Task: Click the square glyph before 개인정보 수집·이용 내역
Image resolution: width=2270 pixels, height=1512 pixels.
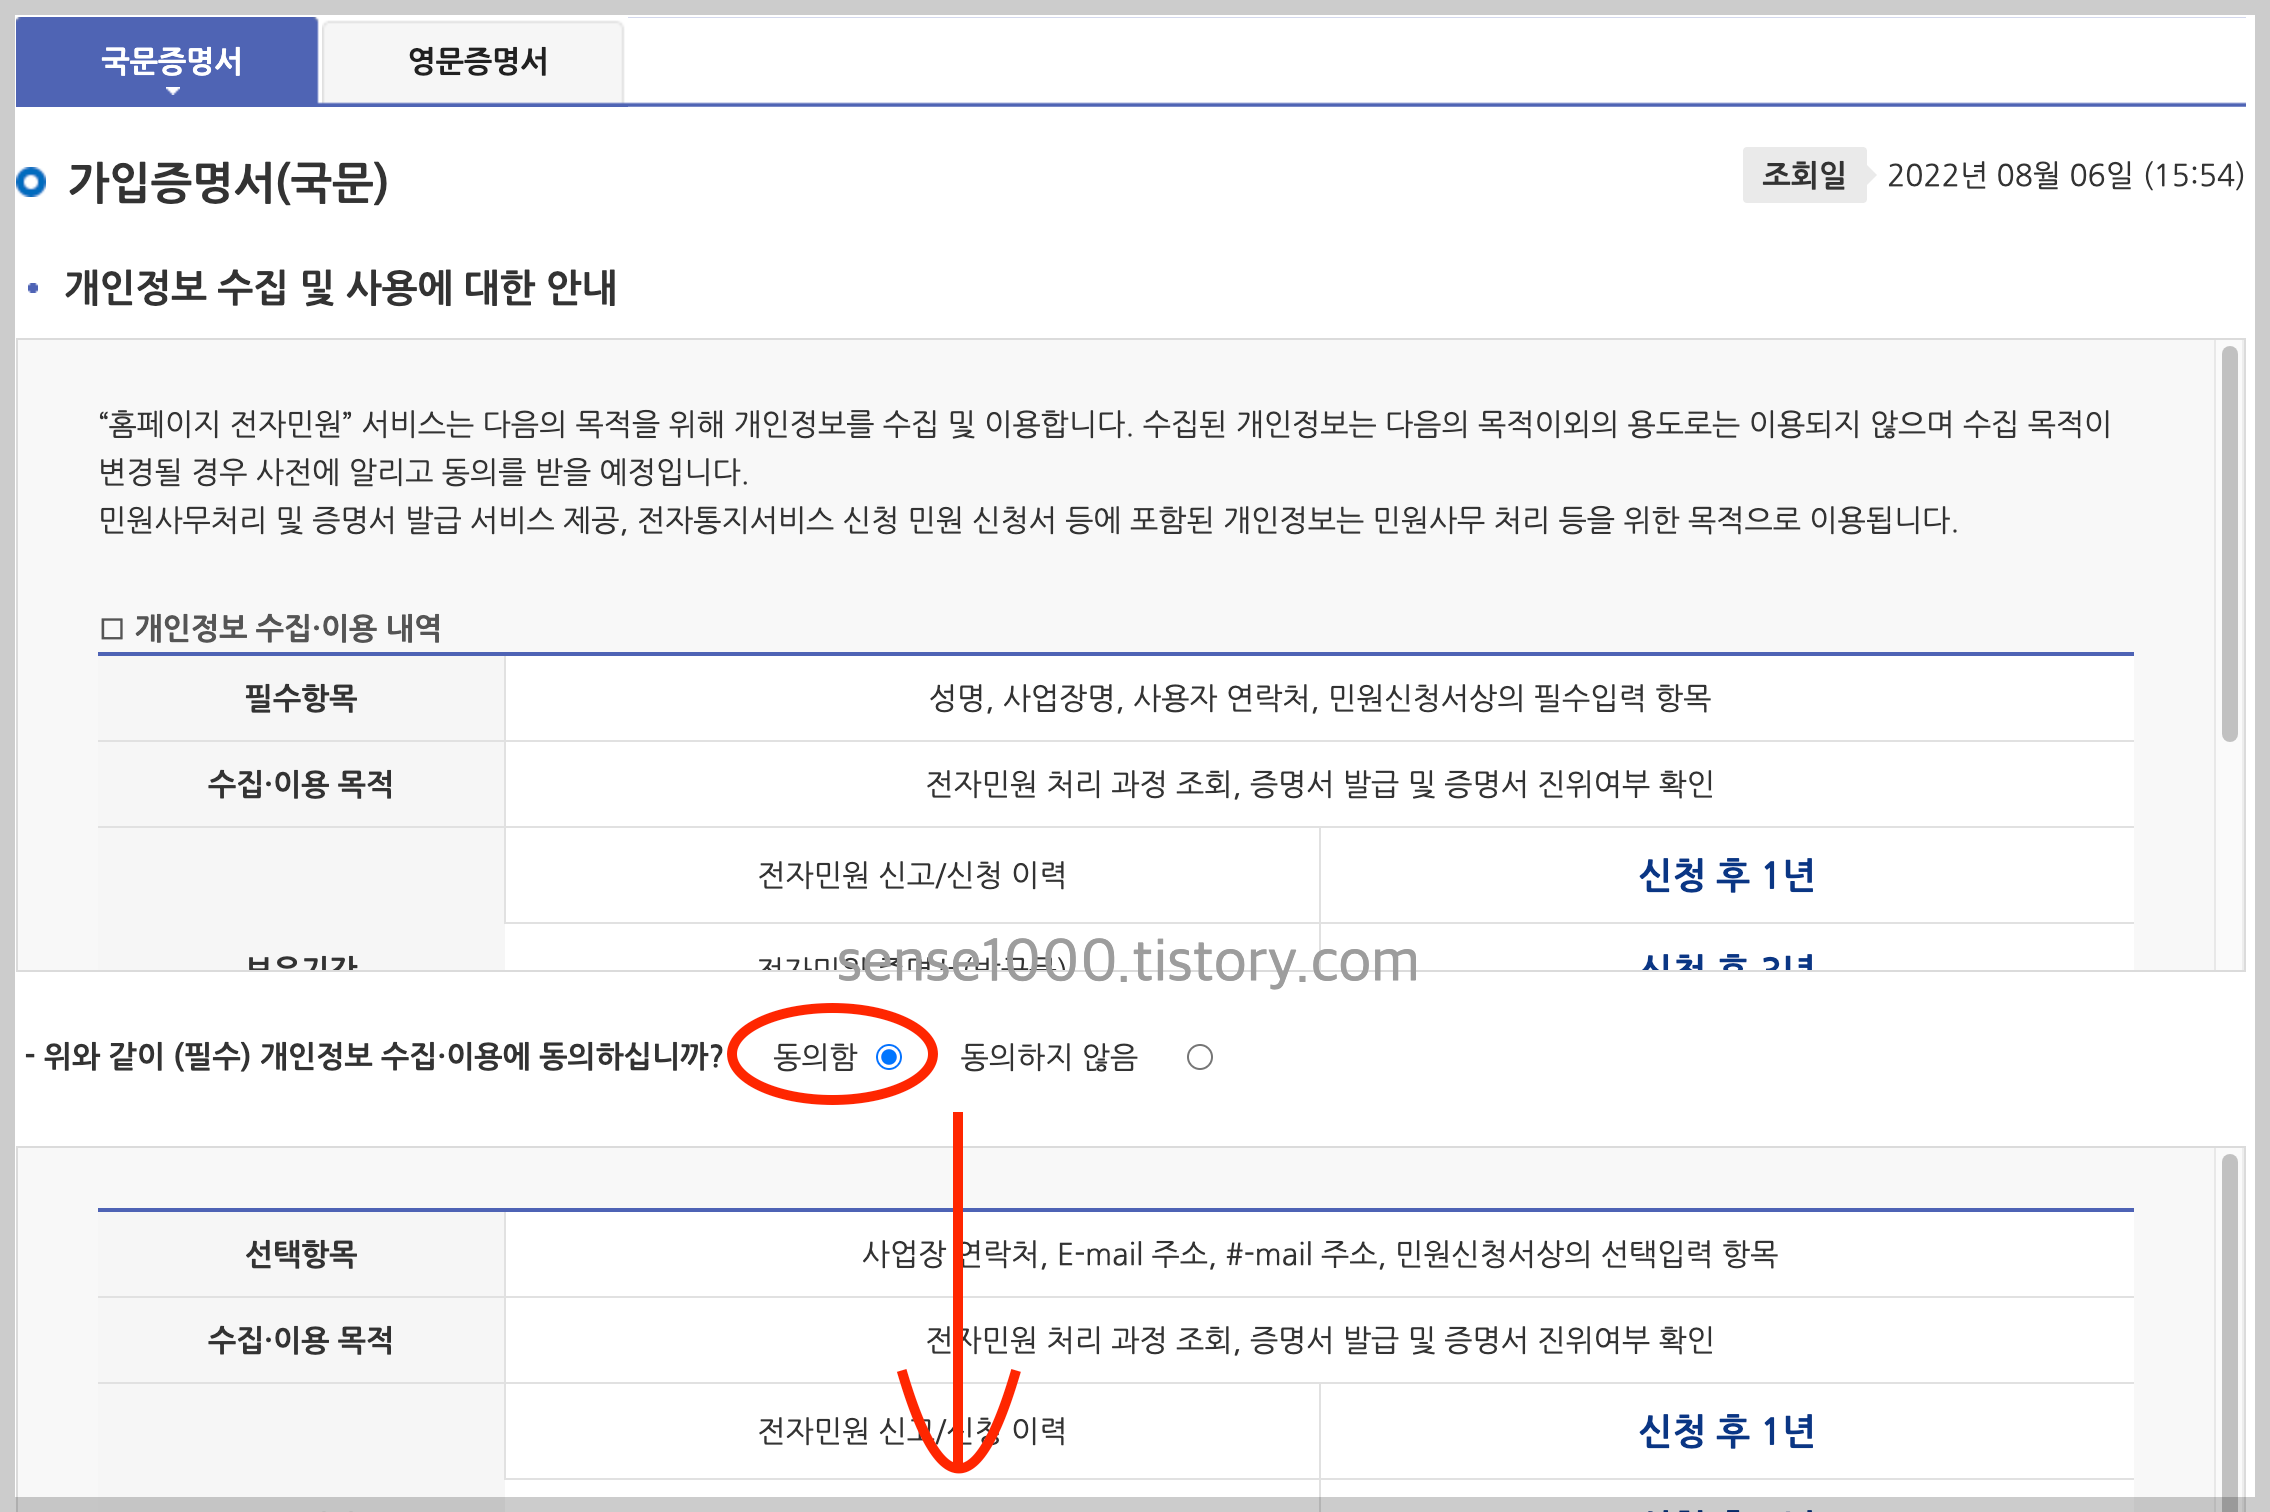Action: click(x=111, y=629)
